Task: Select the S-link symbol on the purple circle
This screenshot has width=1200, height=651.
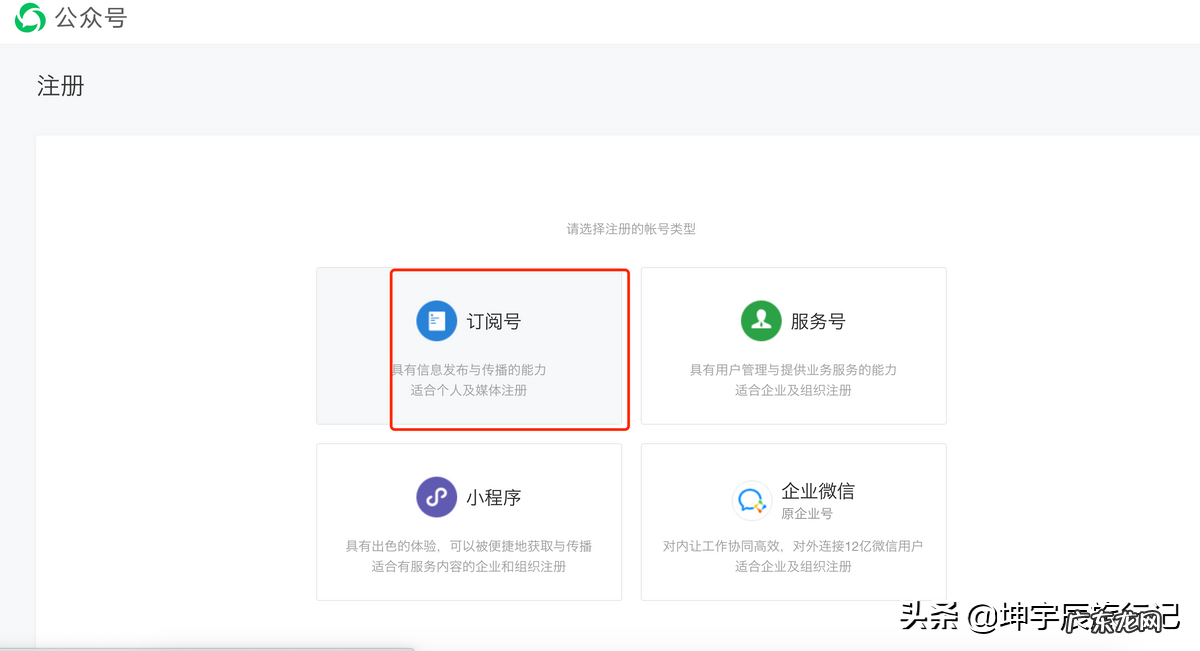Action: [436, 496]
